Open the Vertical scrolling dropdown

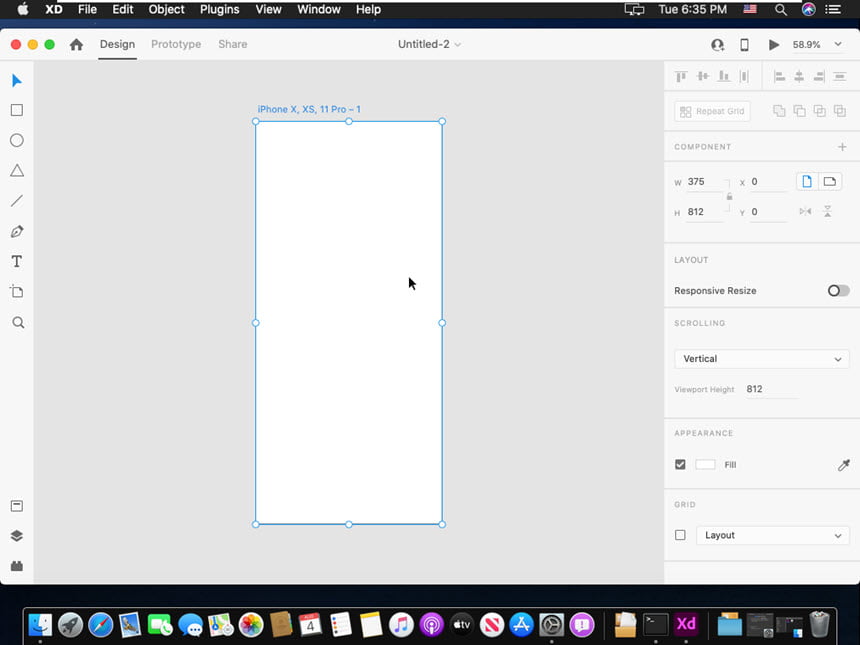click(762, 359)
